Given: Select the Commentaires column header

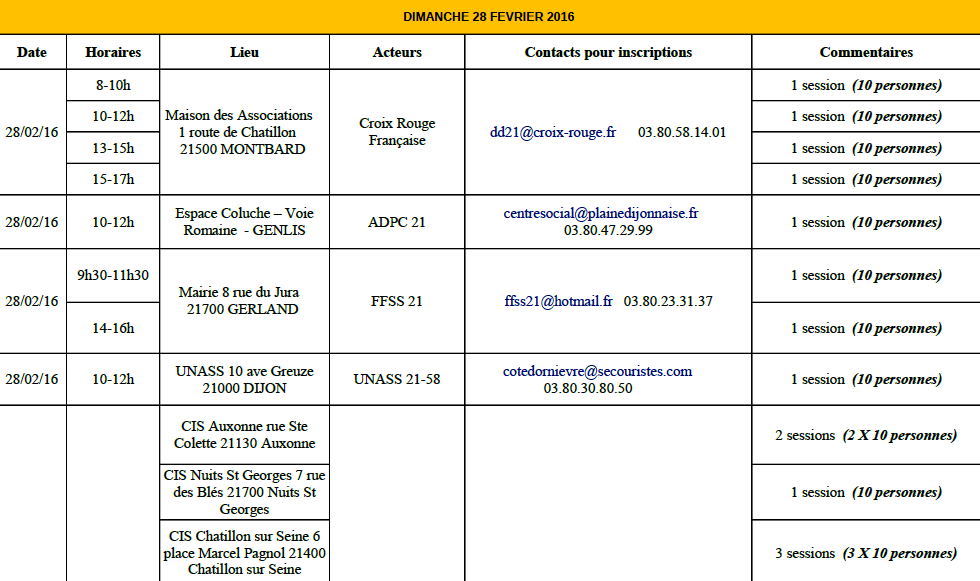Looking at the screenshot, I should [x=866, y=52].
